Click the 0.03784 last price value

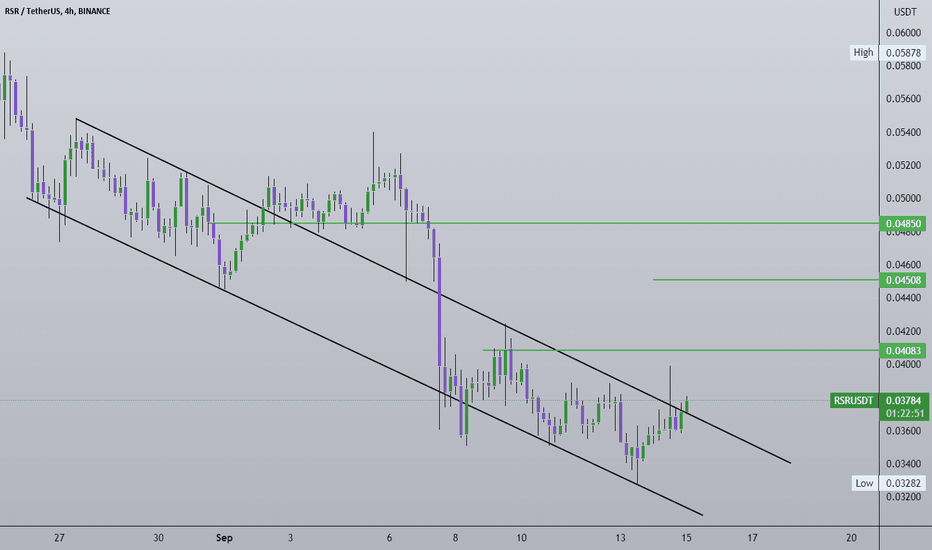click(903, 401)
